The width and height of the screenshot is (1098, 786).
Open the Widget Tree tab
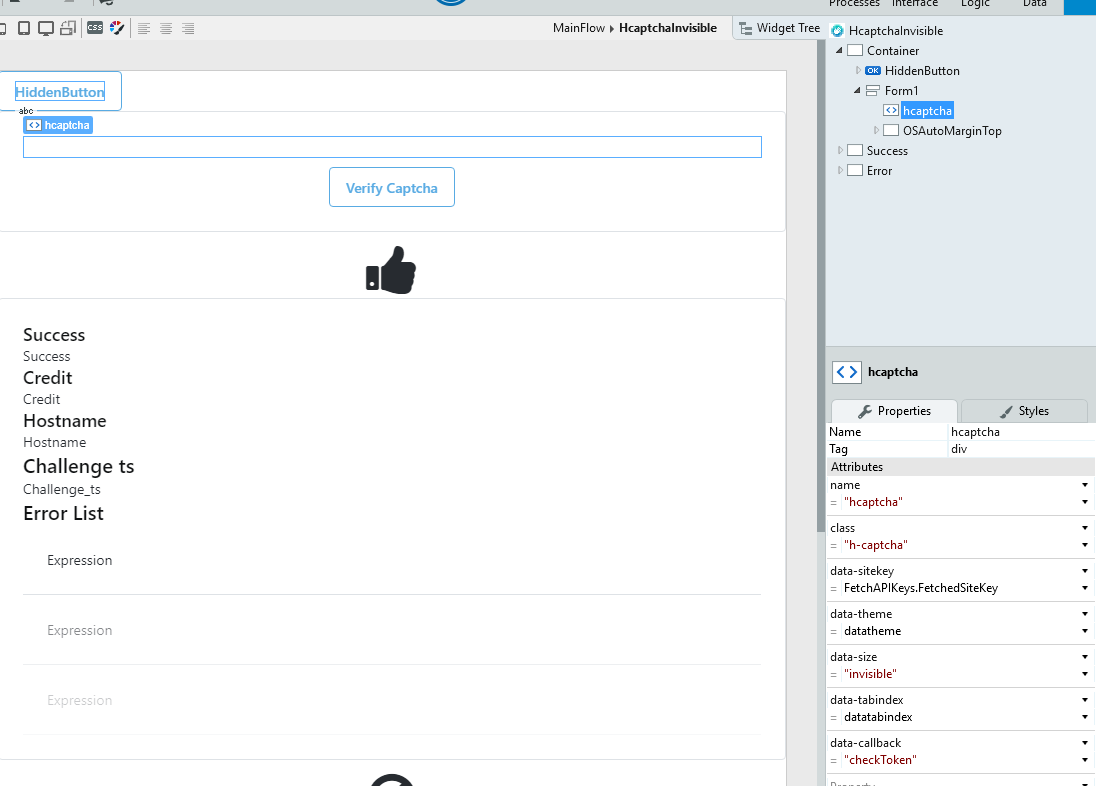point(779,28)
